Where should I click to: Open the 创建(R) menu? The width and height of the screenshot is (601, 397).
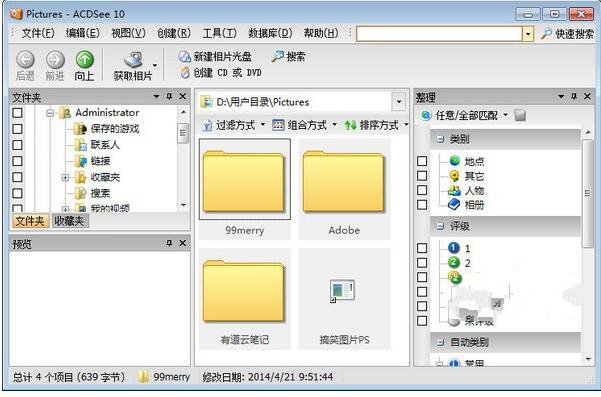174,33
